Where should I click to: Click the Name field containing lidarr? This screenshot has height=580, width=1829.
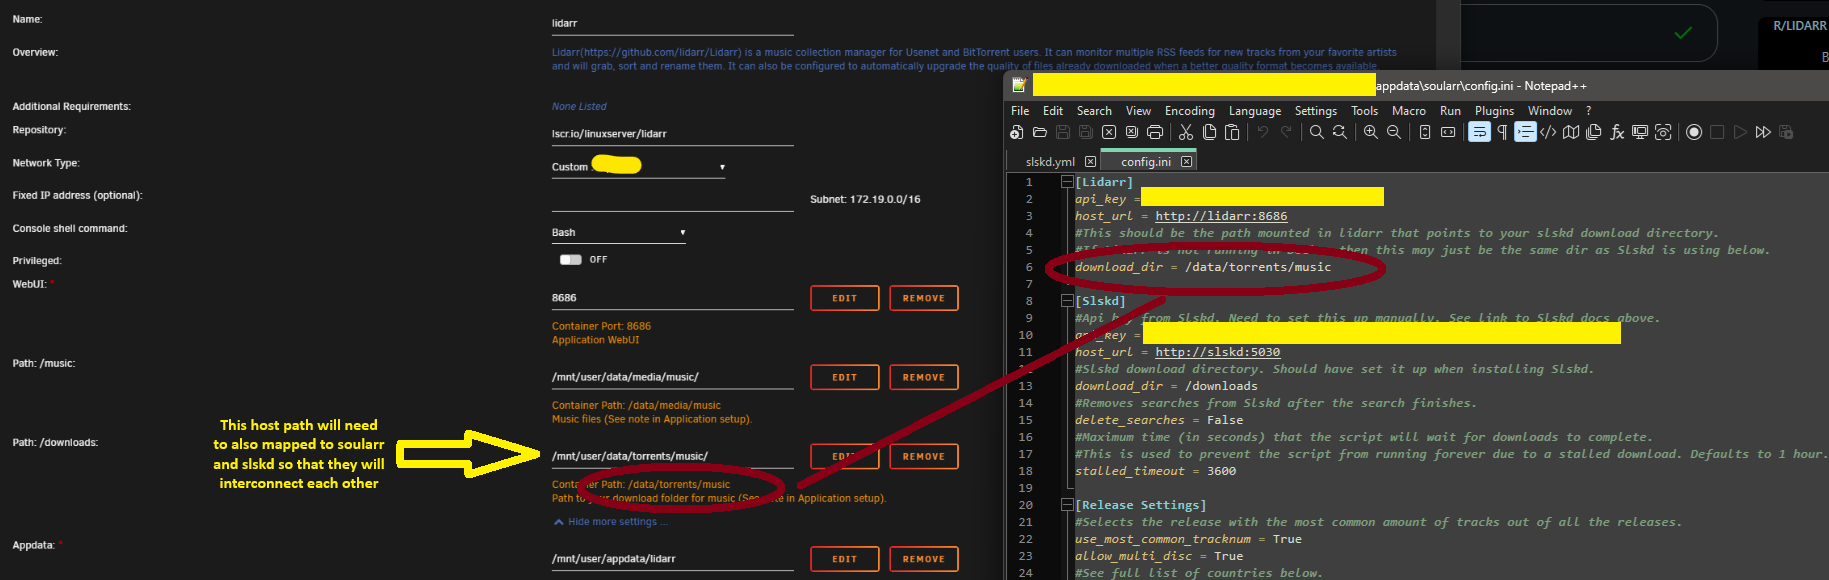click(x=673, y=23)
